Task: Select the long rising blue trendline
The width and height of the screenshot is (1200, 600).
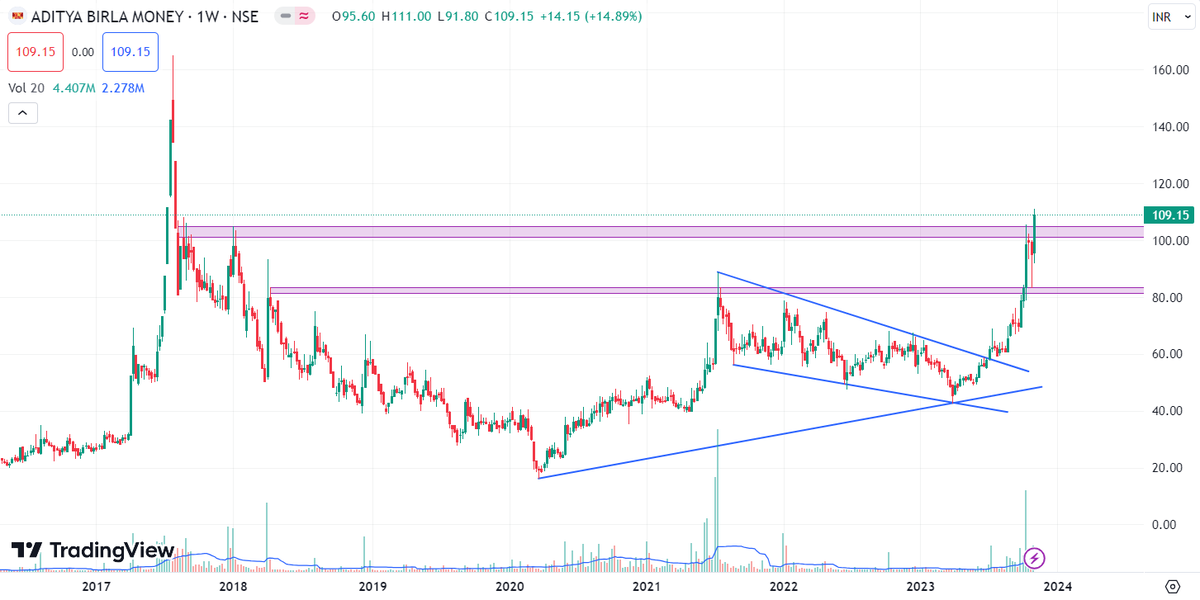Action: coord(790,432)
